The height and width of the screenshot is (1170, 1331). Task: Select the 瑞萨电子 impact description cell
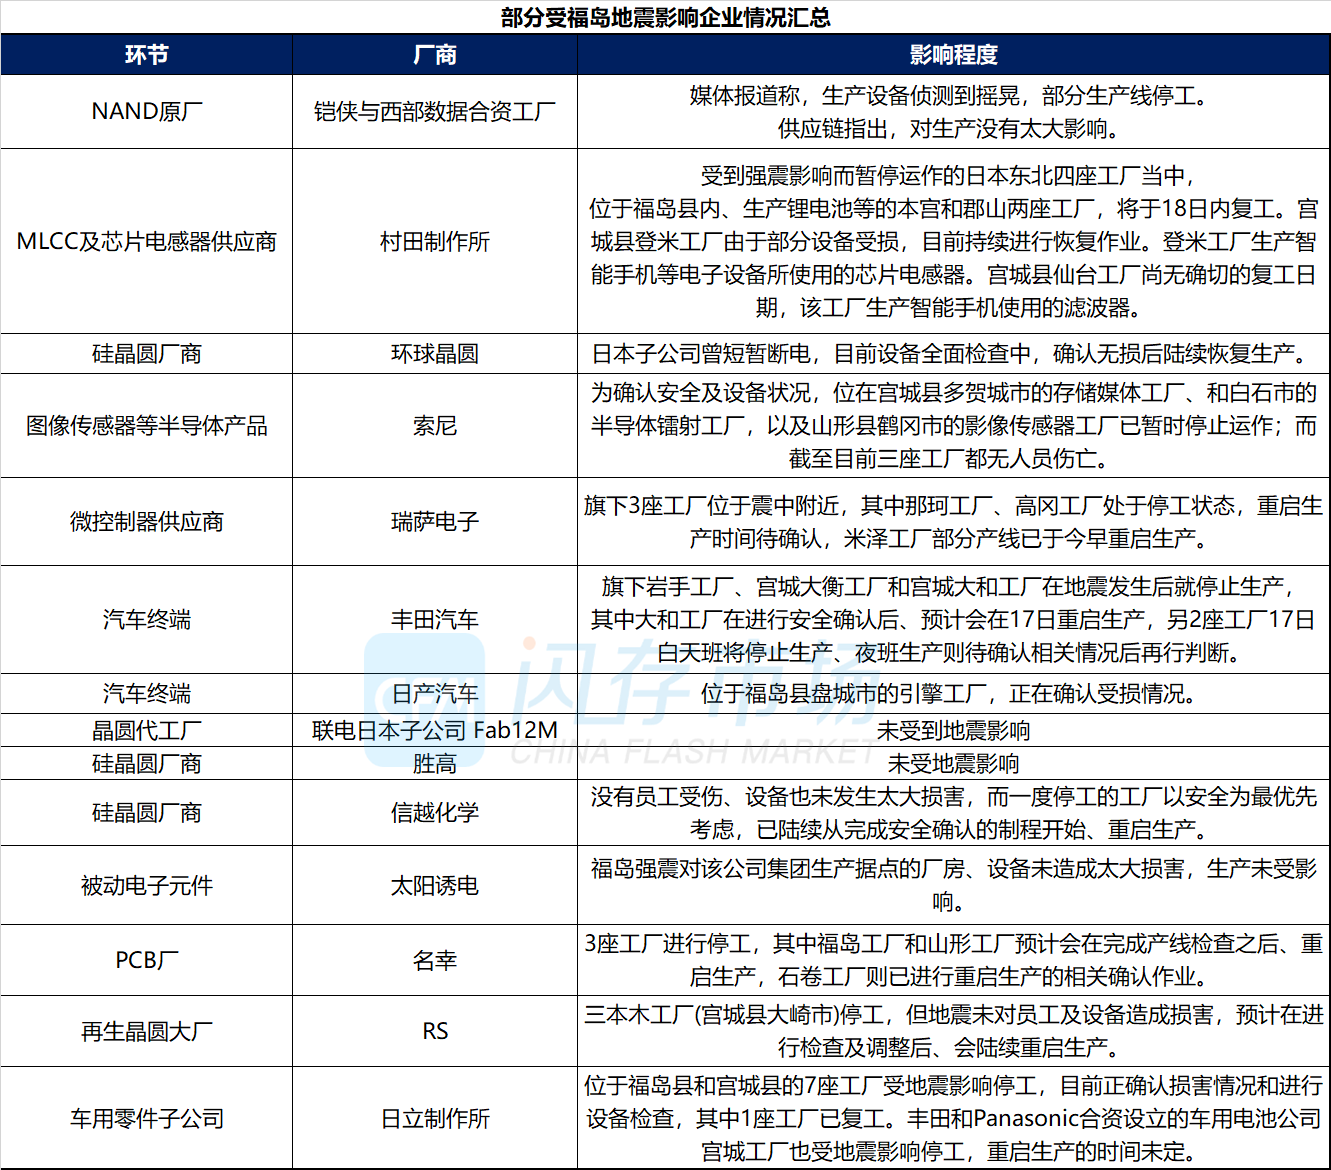click(x=953, y=522)
